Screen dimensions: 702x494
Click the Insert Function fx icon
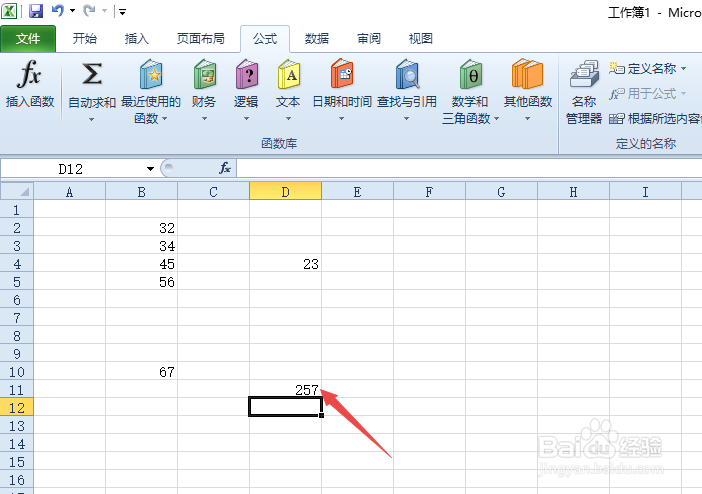click(30, 73)
